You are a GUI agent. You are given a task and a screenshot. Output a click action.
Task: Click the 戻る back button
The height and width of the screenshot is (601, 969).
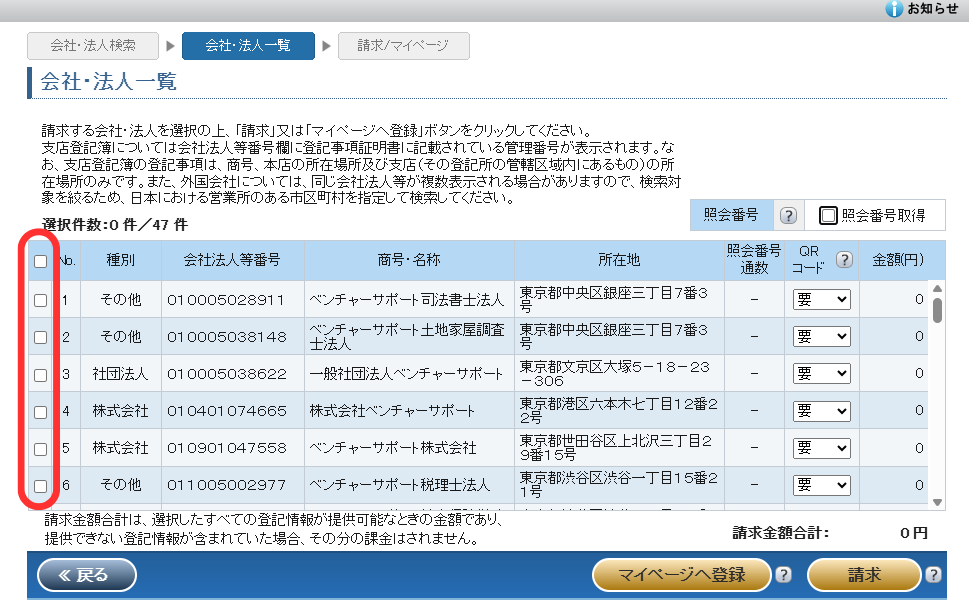86,574
